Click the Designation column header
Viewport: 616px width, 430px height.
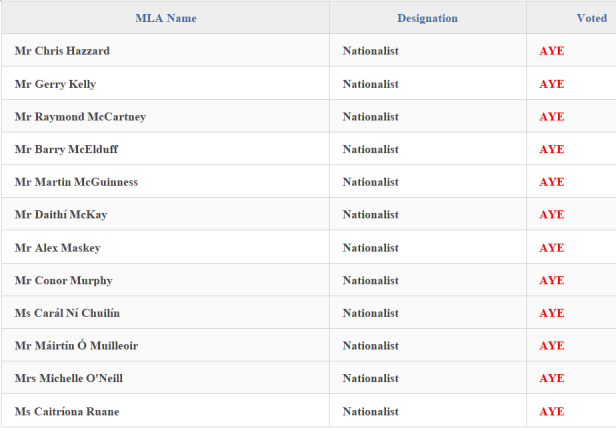coord(427,18)
